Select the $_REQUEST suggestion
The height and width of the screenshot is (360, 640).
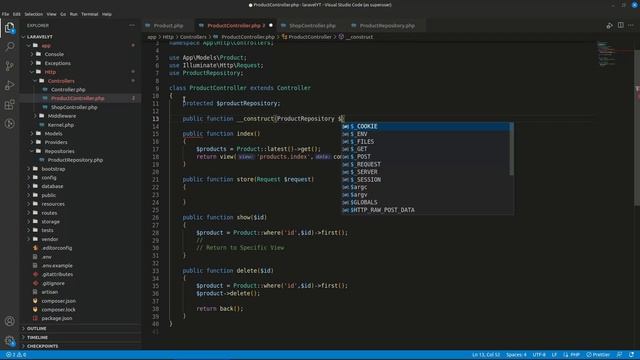pos(425,164)
